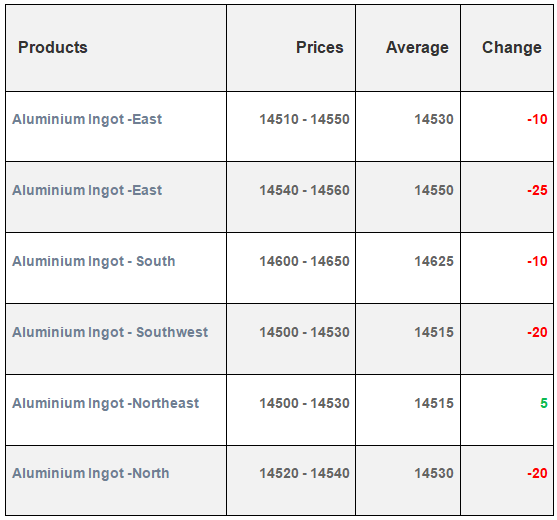
Task: Open the Aluminium Ingot -North link
Action: click(91, 473)
